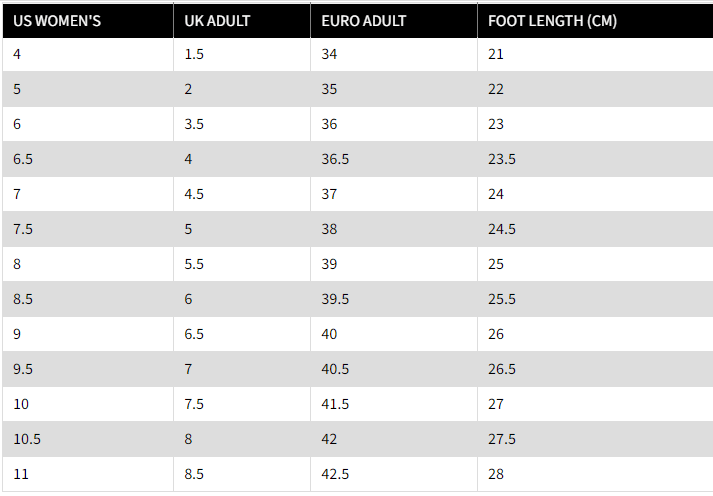Select Euro size 41.5 cell
This screenshot has width=713, height=496.
pyautogui.click(x=394, y=404)
